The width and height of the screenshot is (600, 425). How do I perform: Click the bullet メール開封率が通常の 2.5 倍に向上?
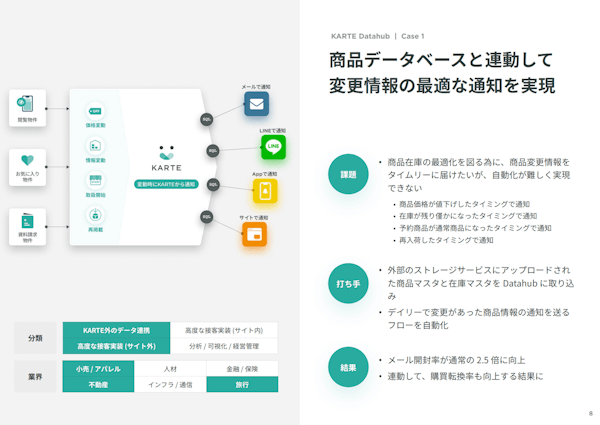456,360
